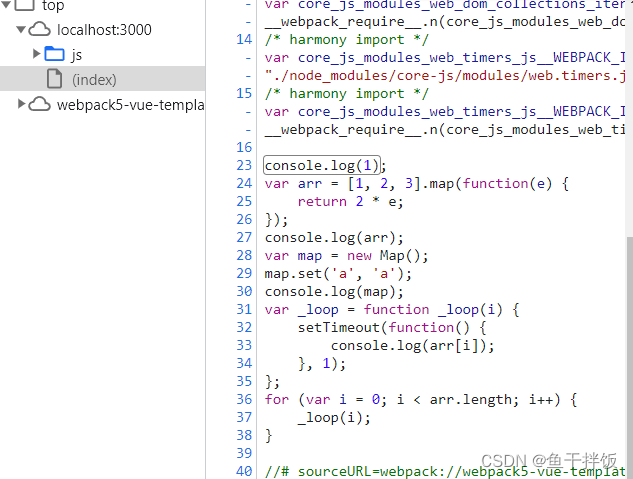
Task: Click the 'return 2 * e;' code
Action: 350,201
